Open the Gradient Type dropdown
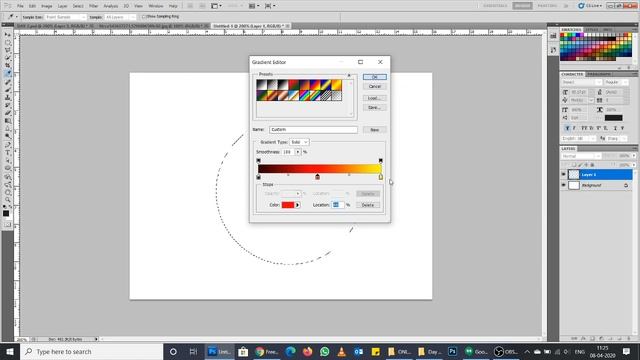Image resolution: width=640 pixels, height=360 pixels. click(299, 142)
